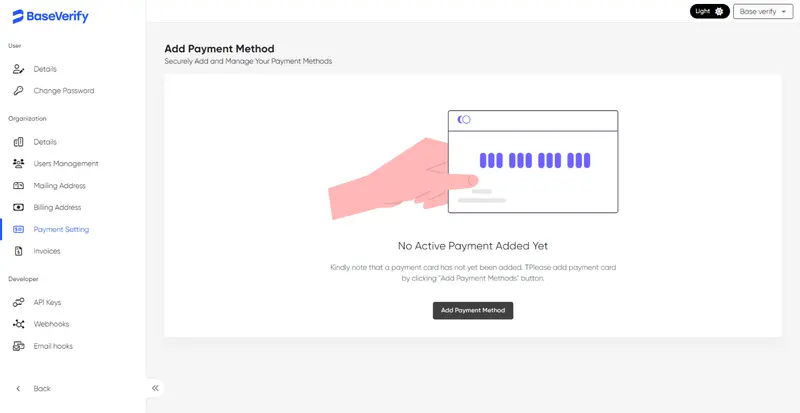Image resolution: width=800 pixels, height=413 pixels.
Task: Click the Invoices document icon
Action: click(x=18, y=251)
